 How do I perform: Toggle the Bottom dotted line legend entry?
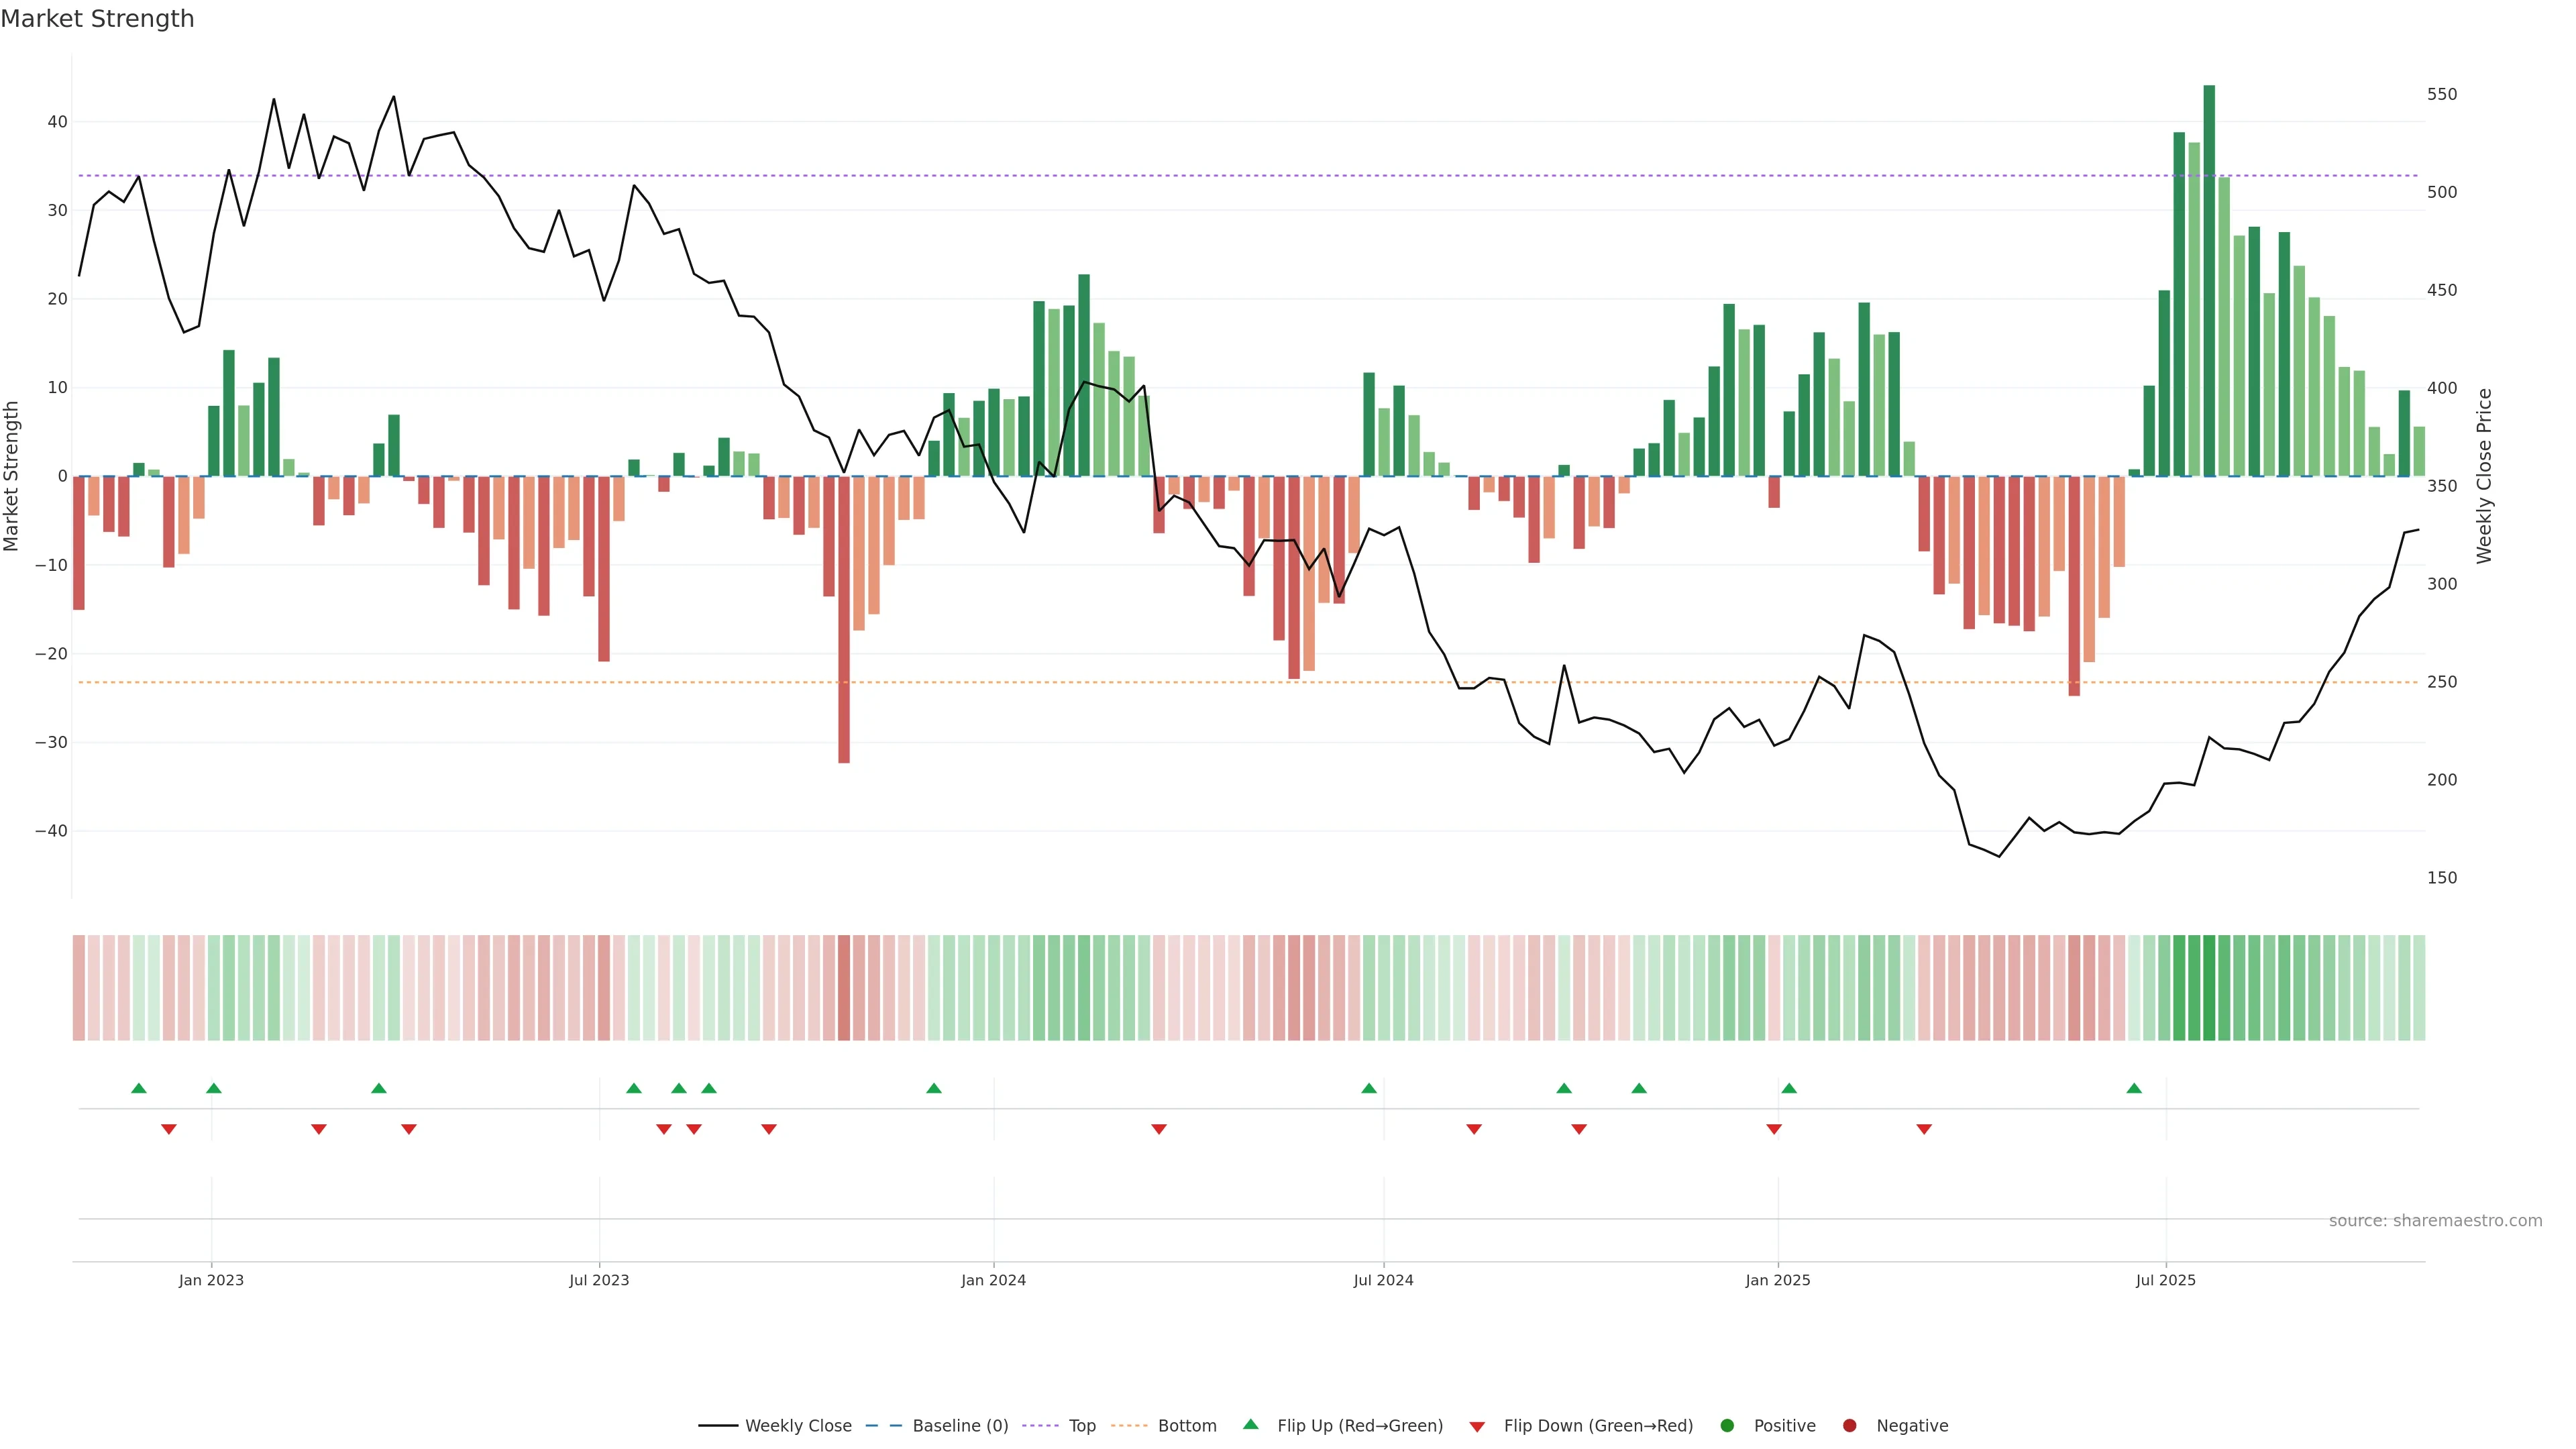coord(1186,1426)
